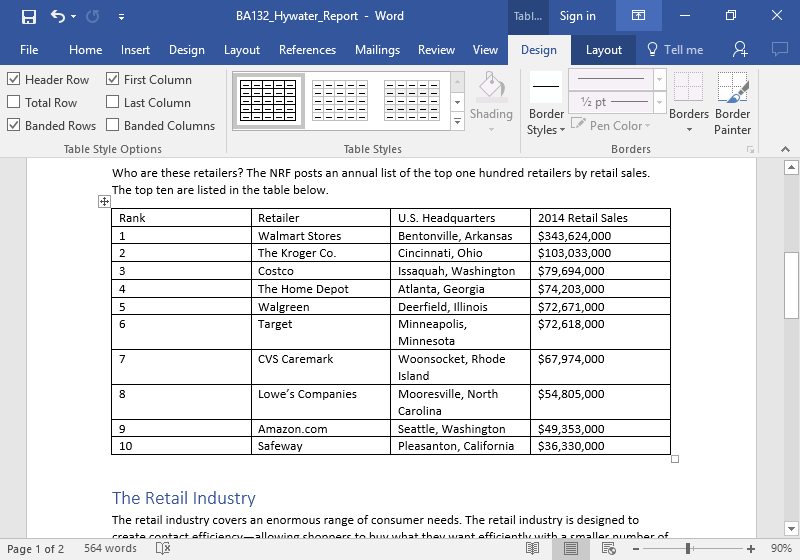Click the table move handle icon
This screenshot has height=560, width=800.
pos(104,201)
